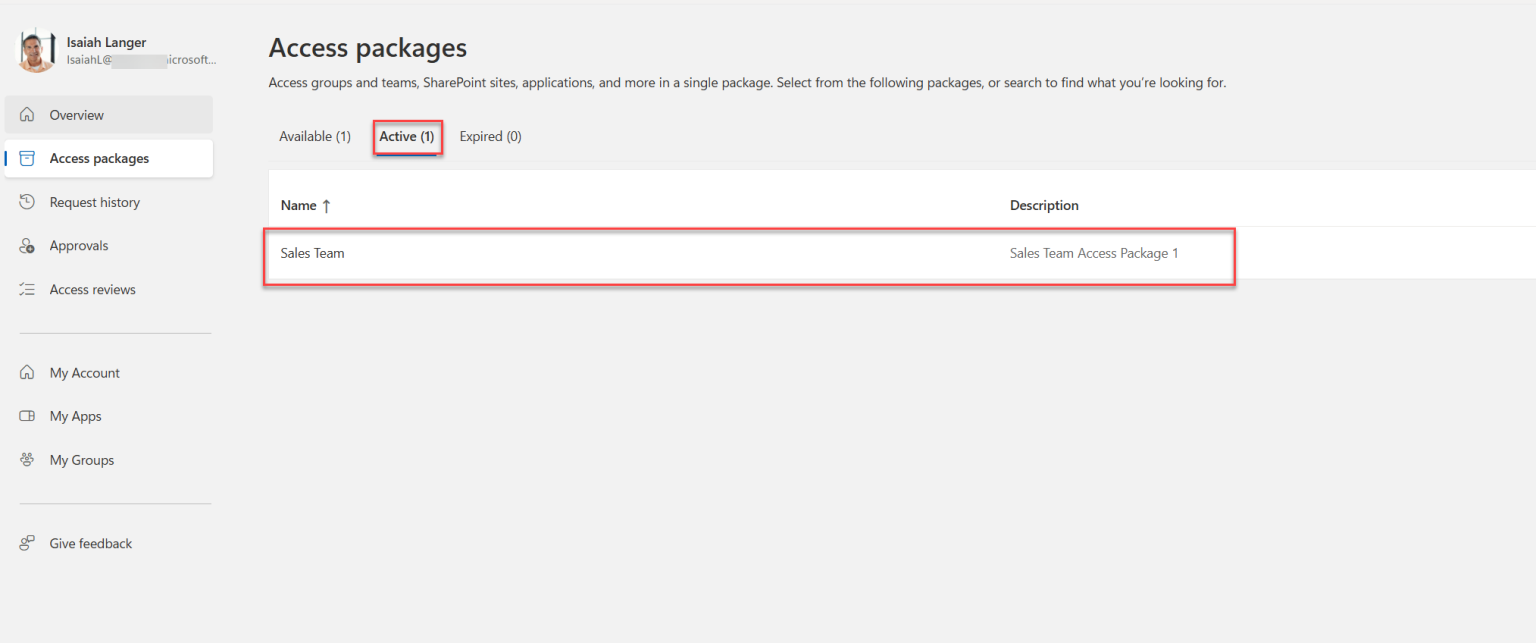The width and height of the screenshot is (1536, 643).
Task: Select the My Account home icon
Action: point(28,372)
